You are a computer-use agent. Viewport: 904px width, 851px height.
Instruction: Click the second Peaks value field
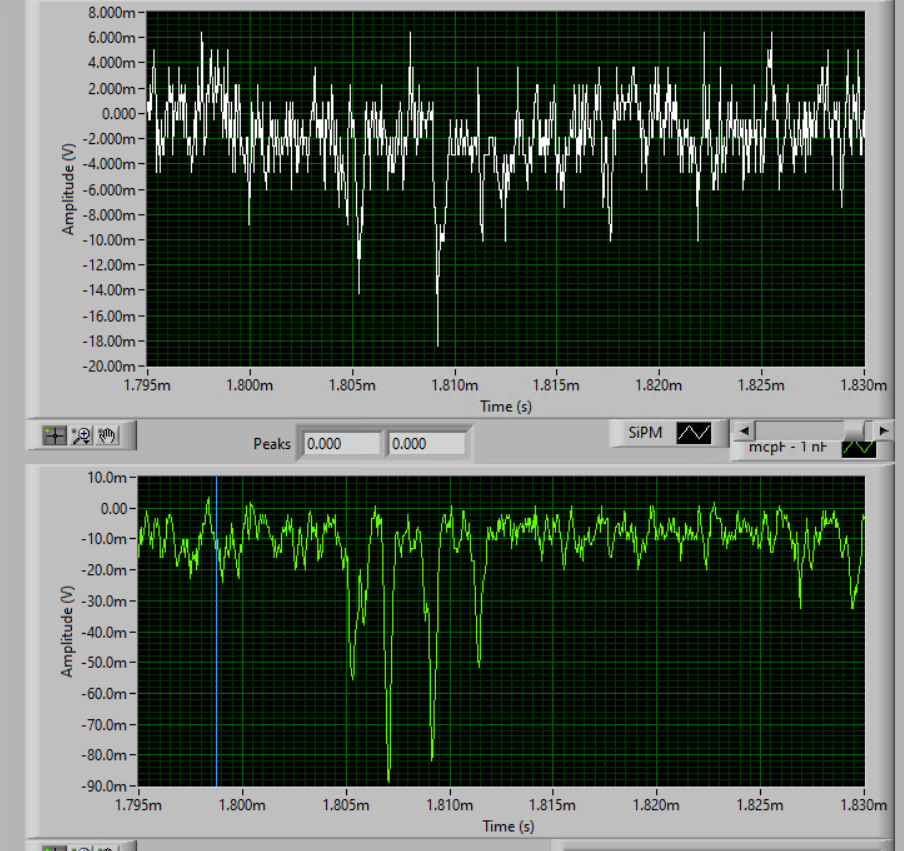[x=427, y=443]
